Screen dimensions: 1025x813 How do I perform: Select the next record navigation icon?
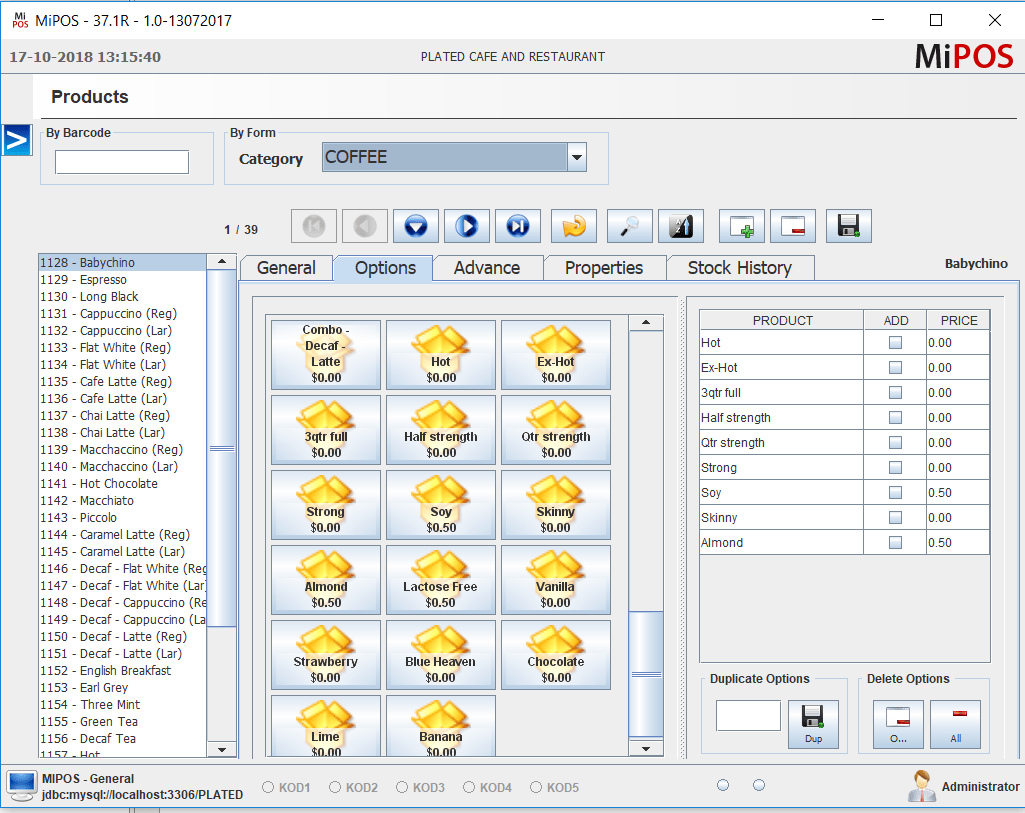tap(466, 226)
